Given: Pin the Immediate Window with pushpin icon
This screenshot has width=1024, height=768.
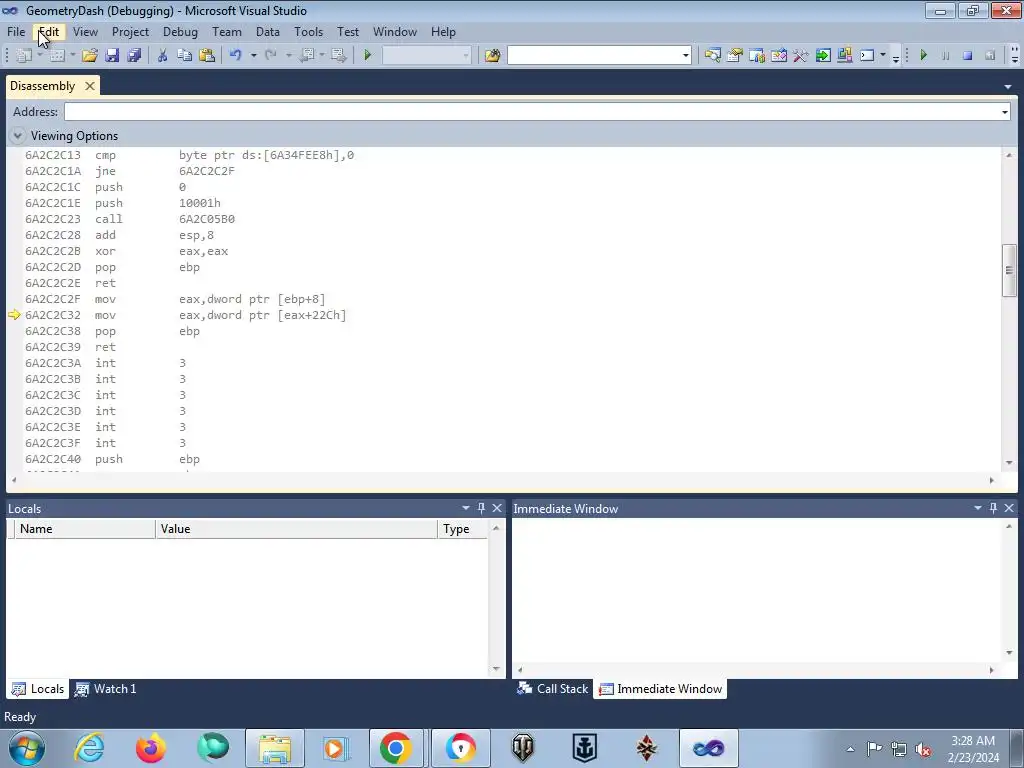Looking at the screenshot, I should [993, 508].
